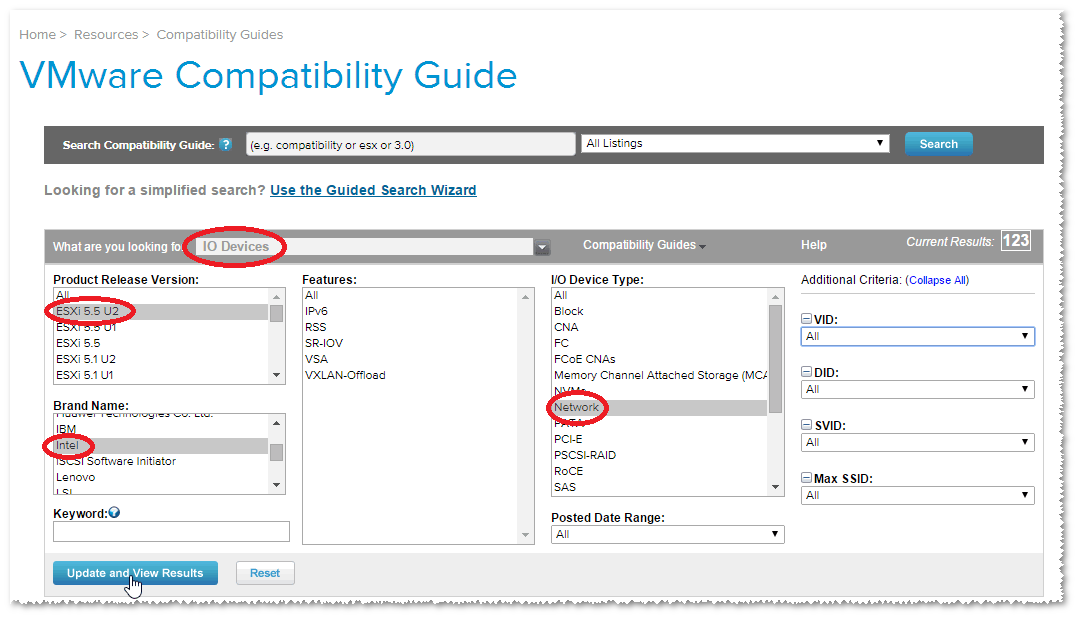Viewport: 1081px width, 621px height.
Task: Select RSS feature
Action: click(410, 327)
